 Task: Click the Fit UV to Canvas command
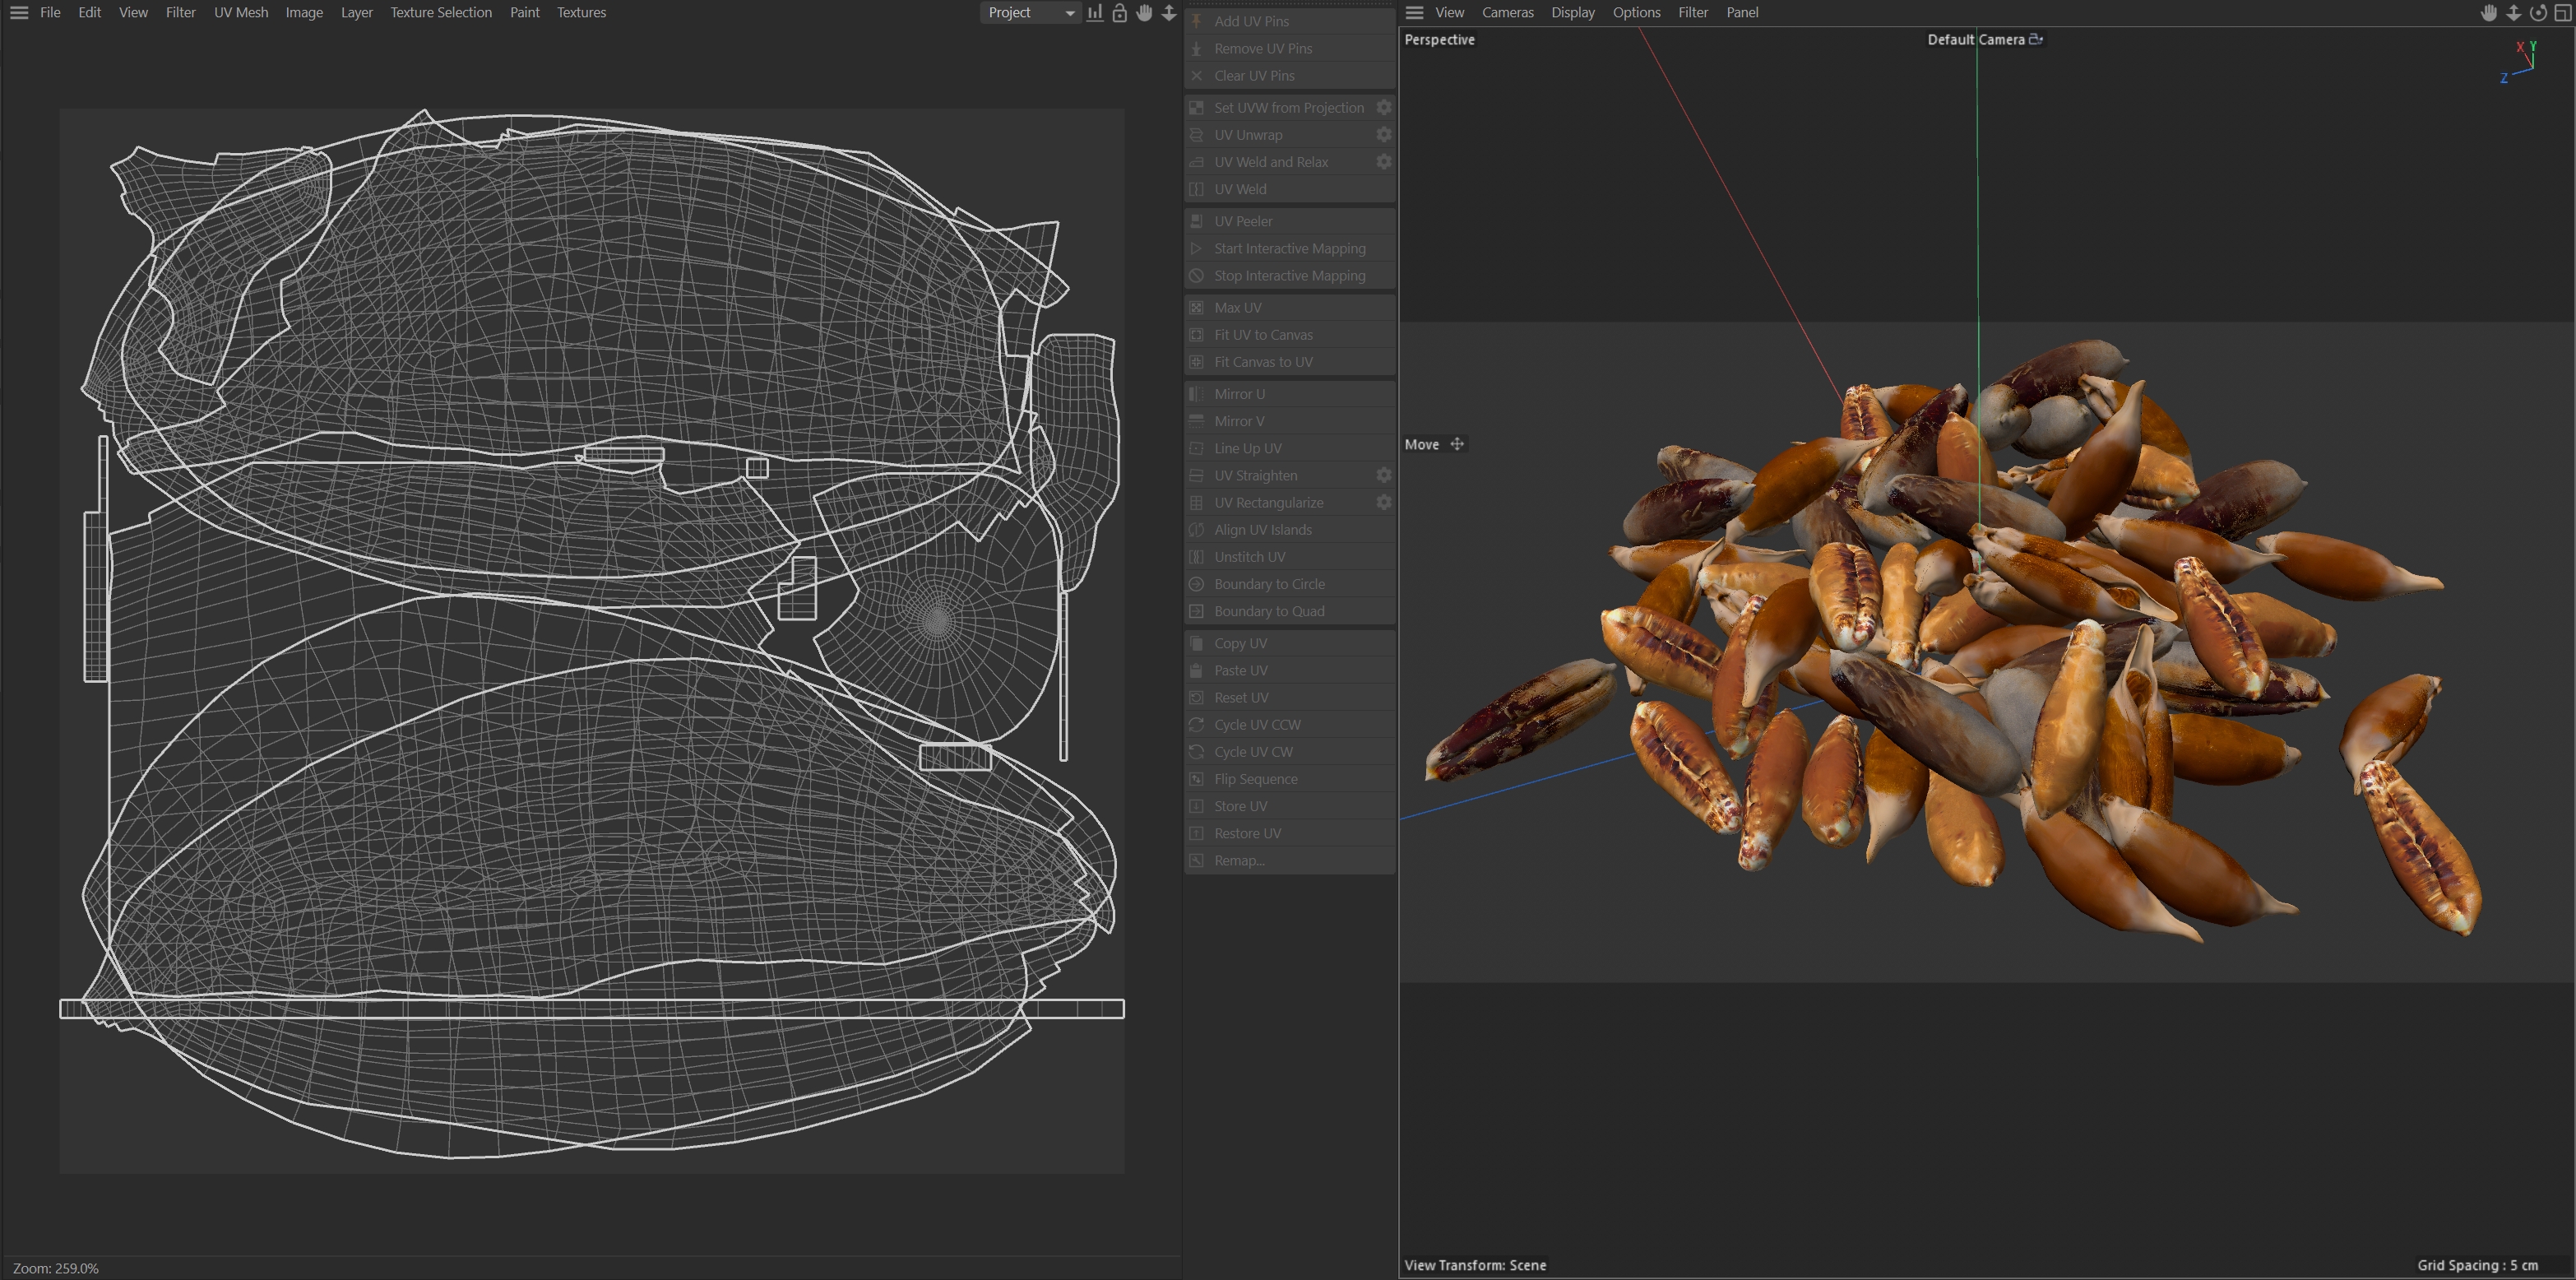(x=1263, y=335)
